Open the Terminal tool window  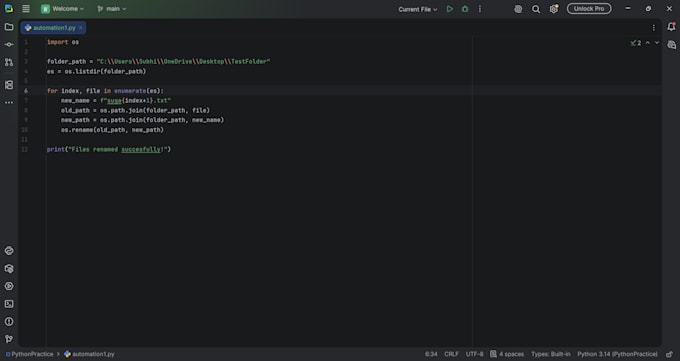click(x=9, y=304)
